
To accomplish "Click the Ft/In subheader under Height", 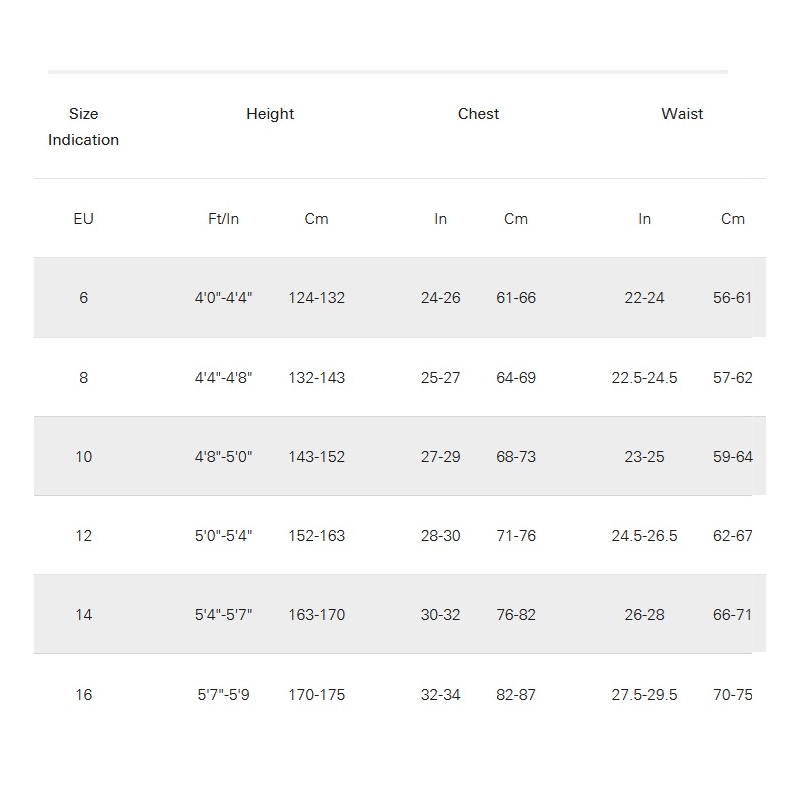I will click(x=223, y=219).
